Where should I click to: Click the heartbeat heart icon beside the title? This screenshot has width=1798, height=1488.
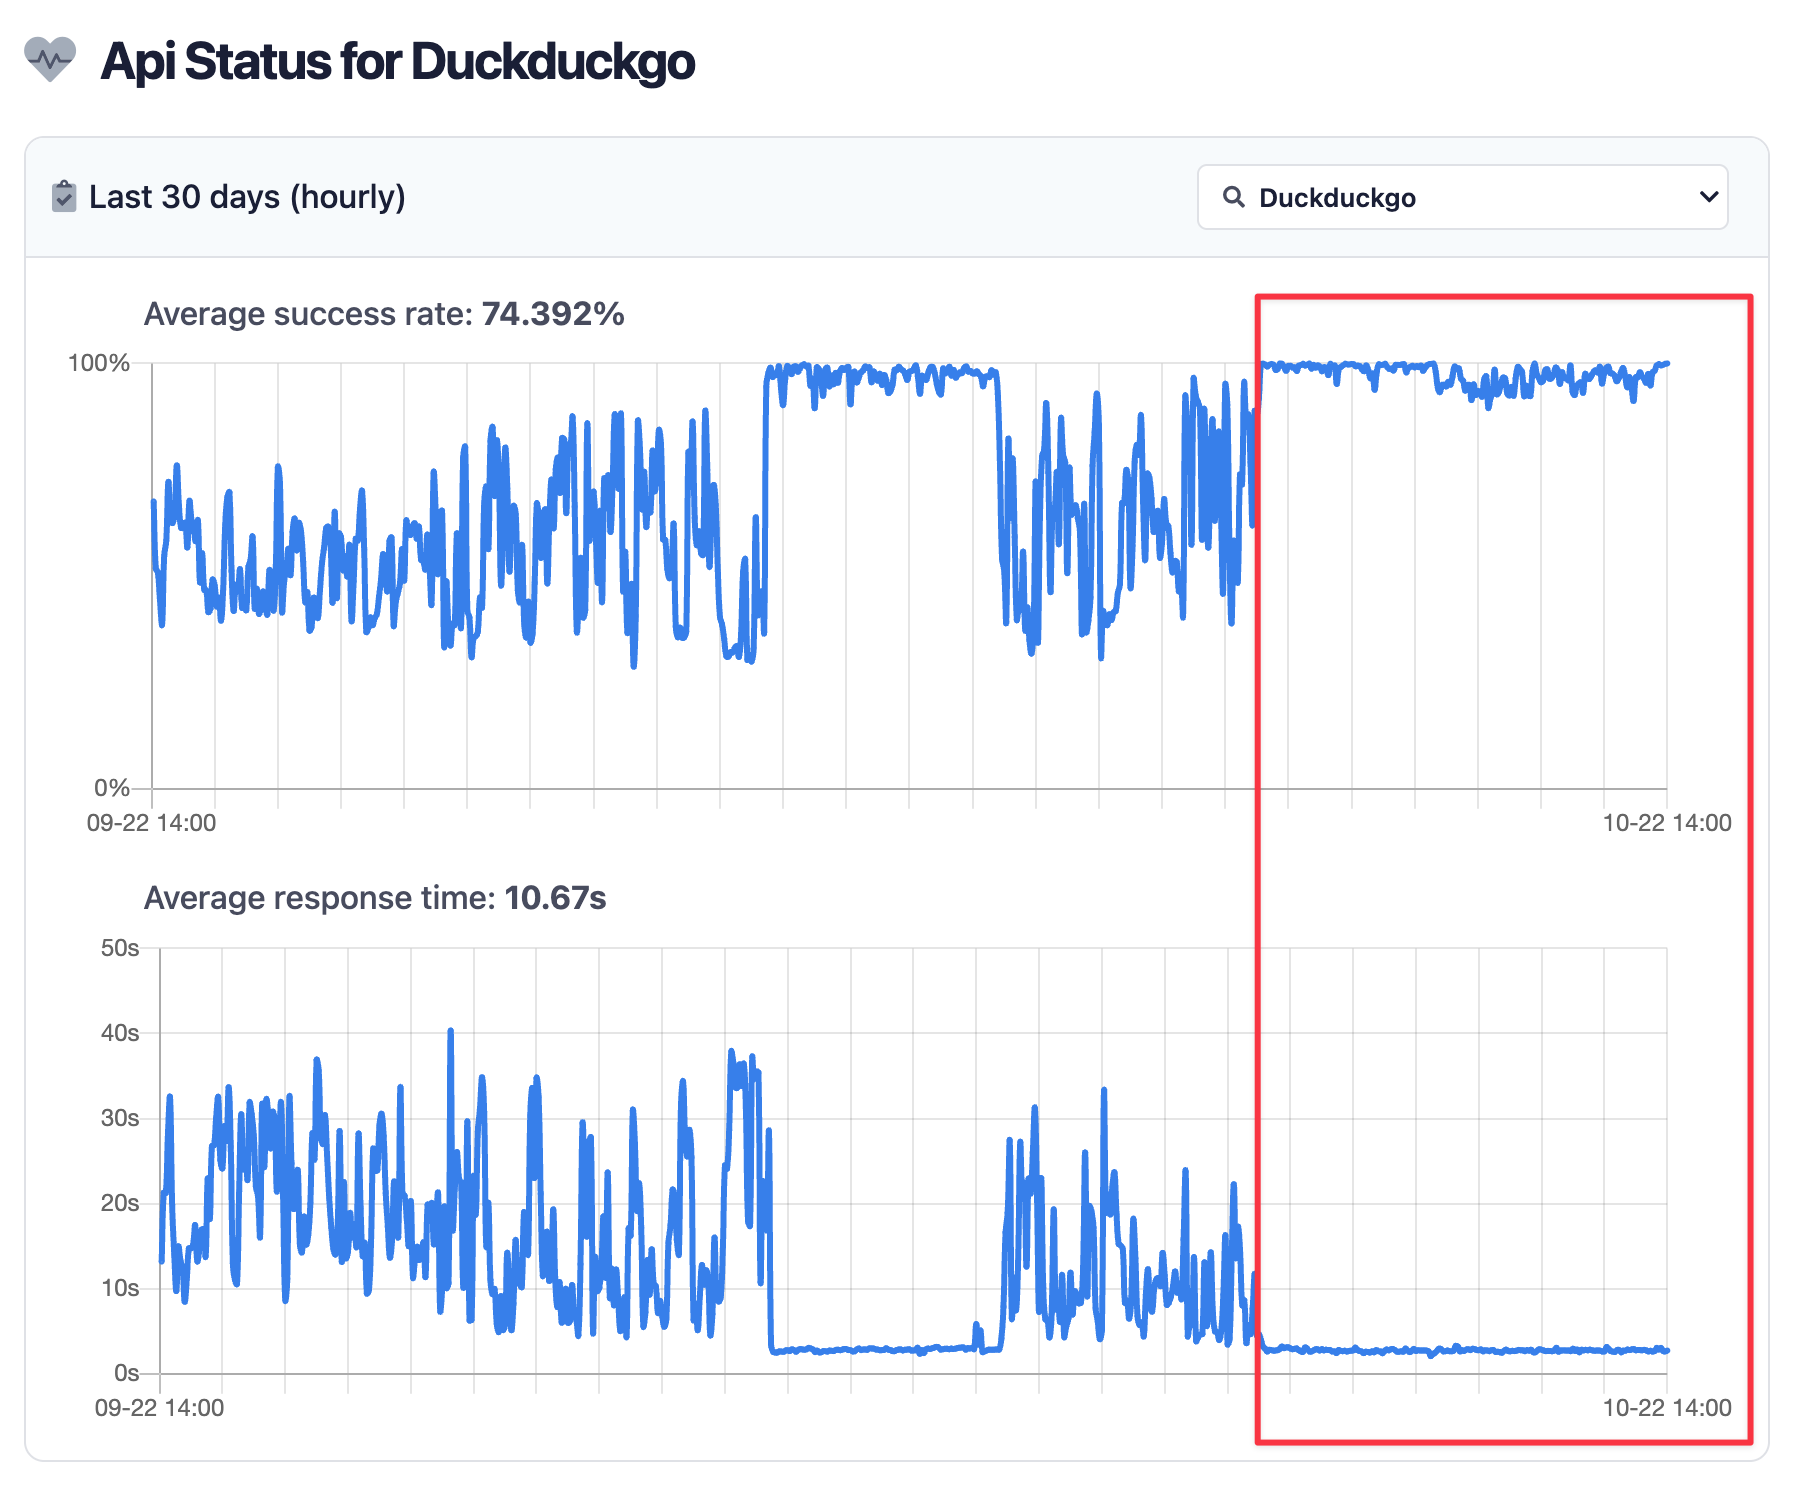pyautogui.click(x=50, y=60)
